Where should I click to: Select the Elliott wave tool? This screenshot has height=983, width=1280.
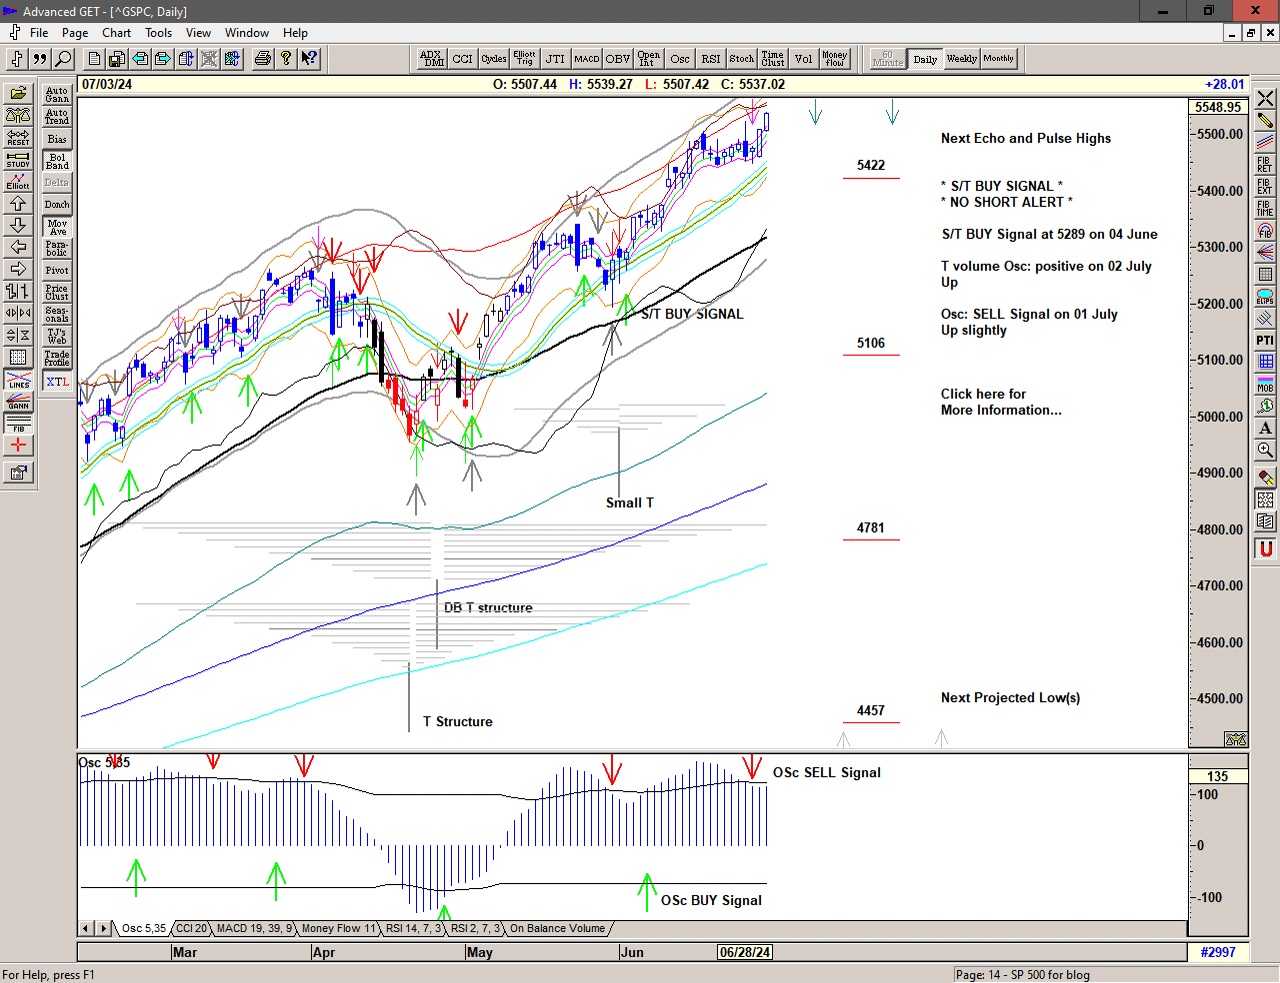(x=18, y=181)
